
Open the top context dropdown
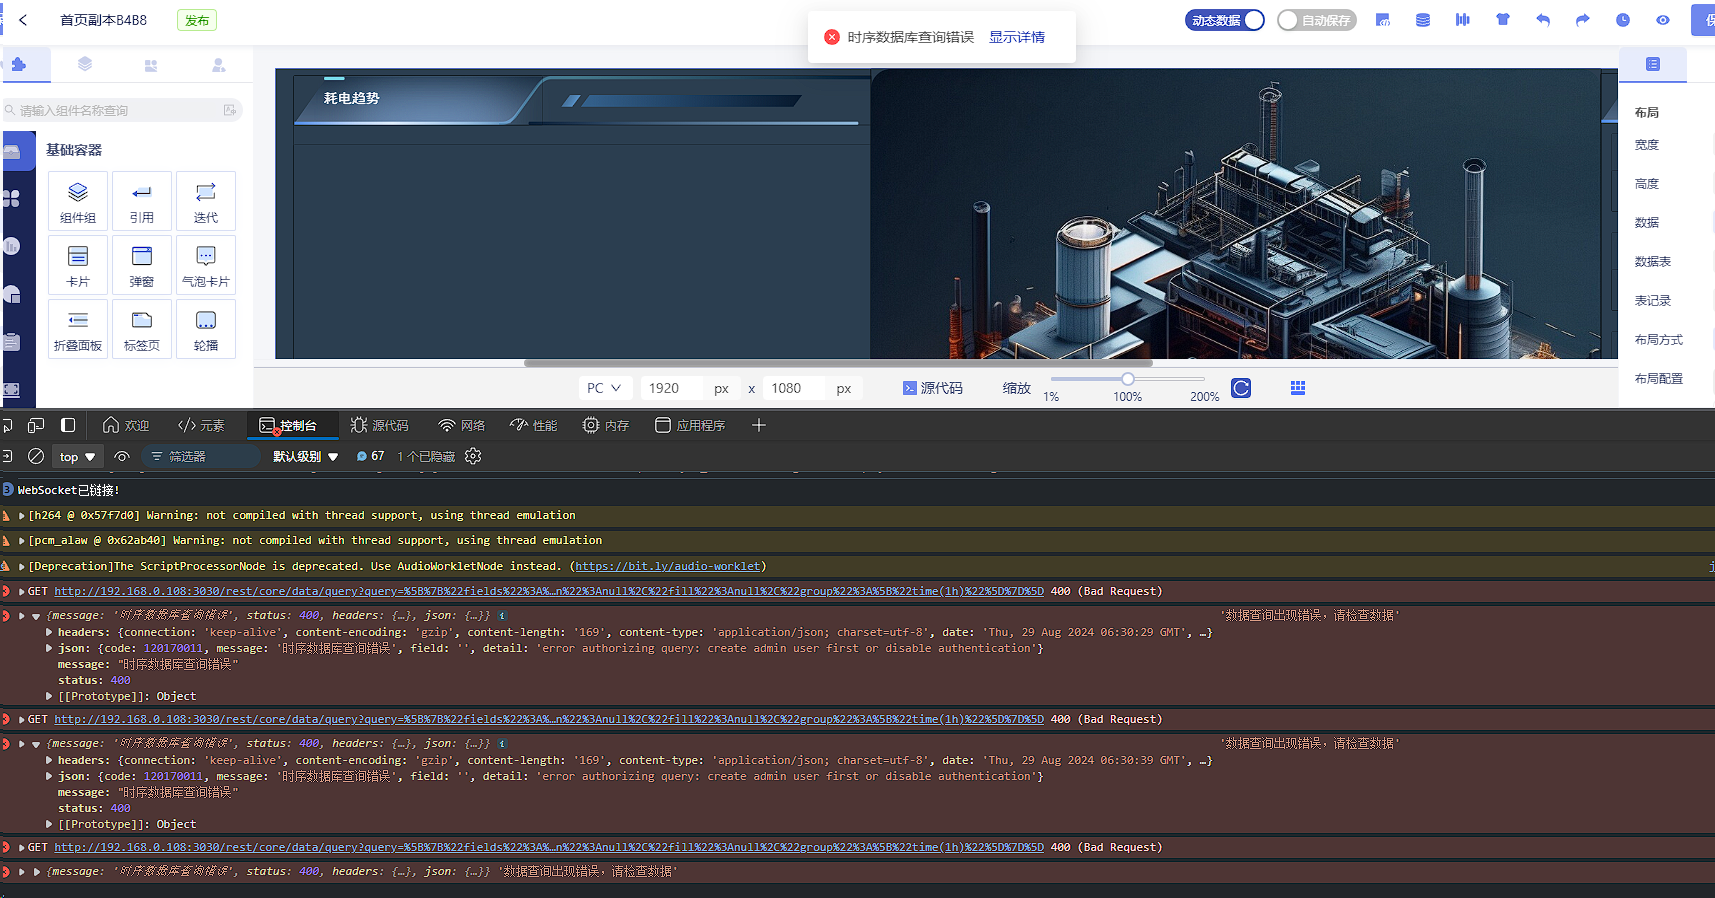tap(77, 456)
